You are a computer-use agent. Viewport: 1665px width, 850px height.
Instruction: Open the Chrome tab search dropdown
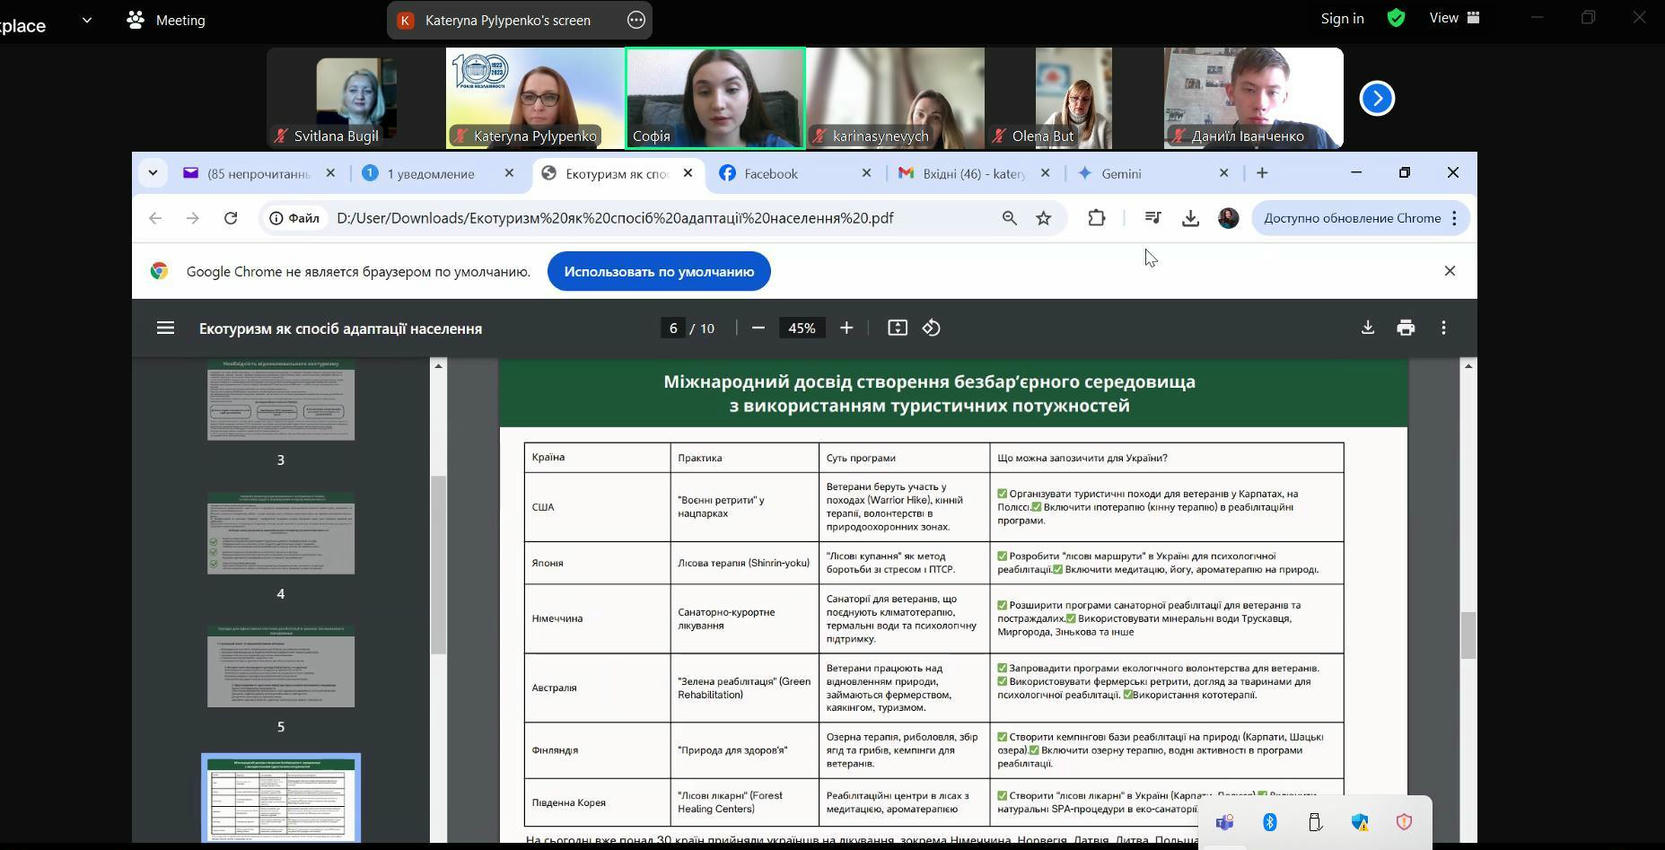(153, 173)
